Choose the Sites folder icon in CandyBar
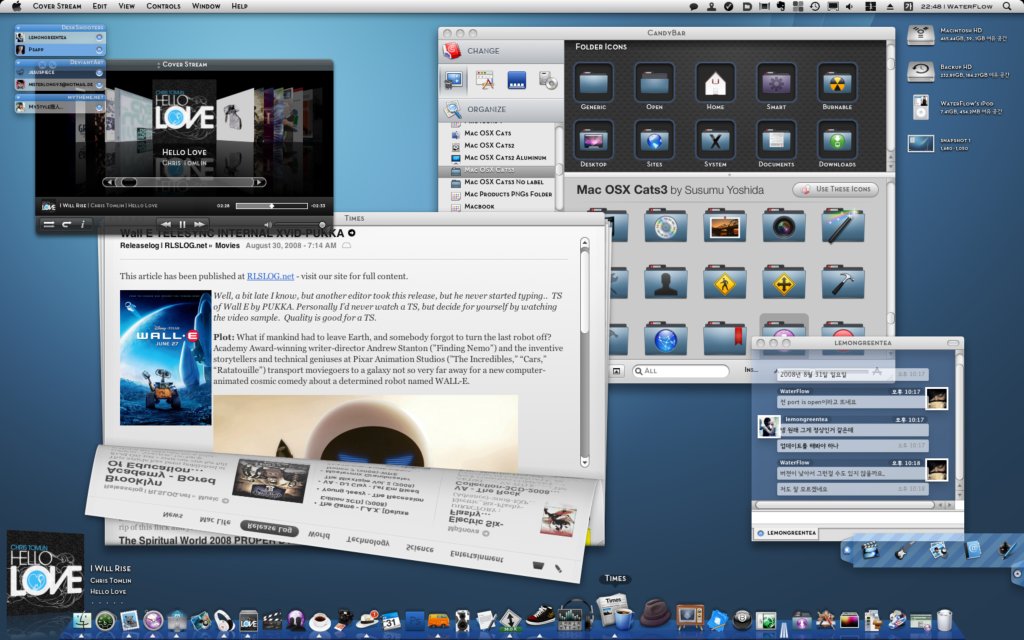 click(654, 140)
